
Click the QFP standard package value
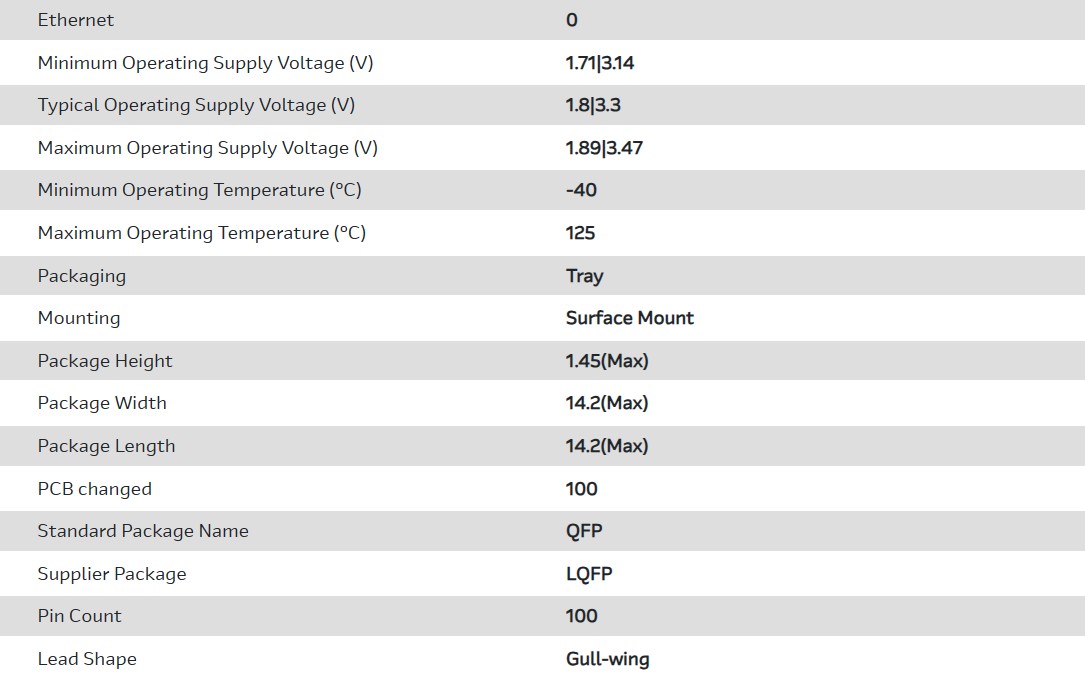(584, 531)
